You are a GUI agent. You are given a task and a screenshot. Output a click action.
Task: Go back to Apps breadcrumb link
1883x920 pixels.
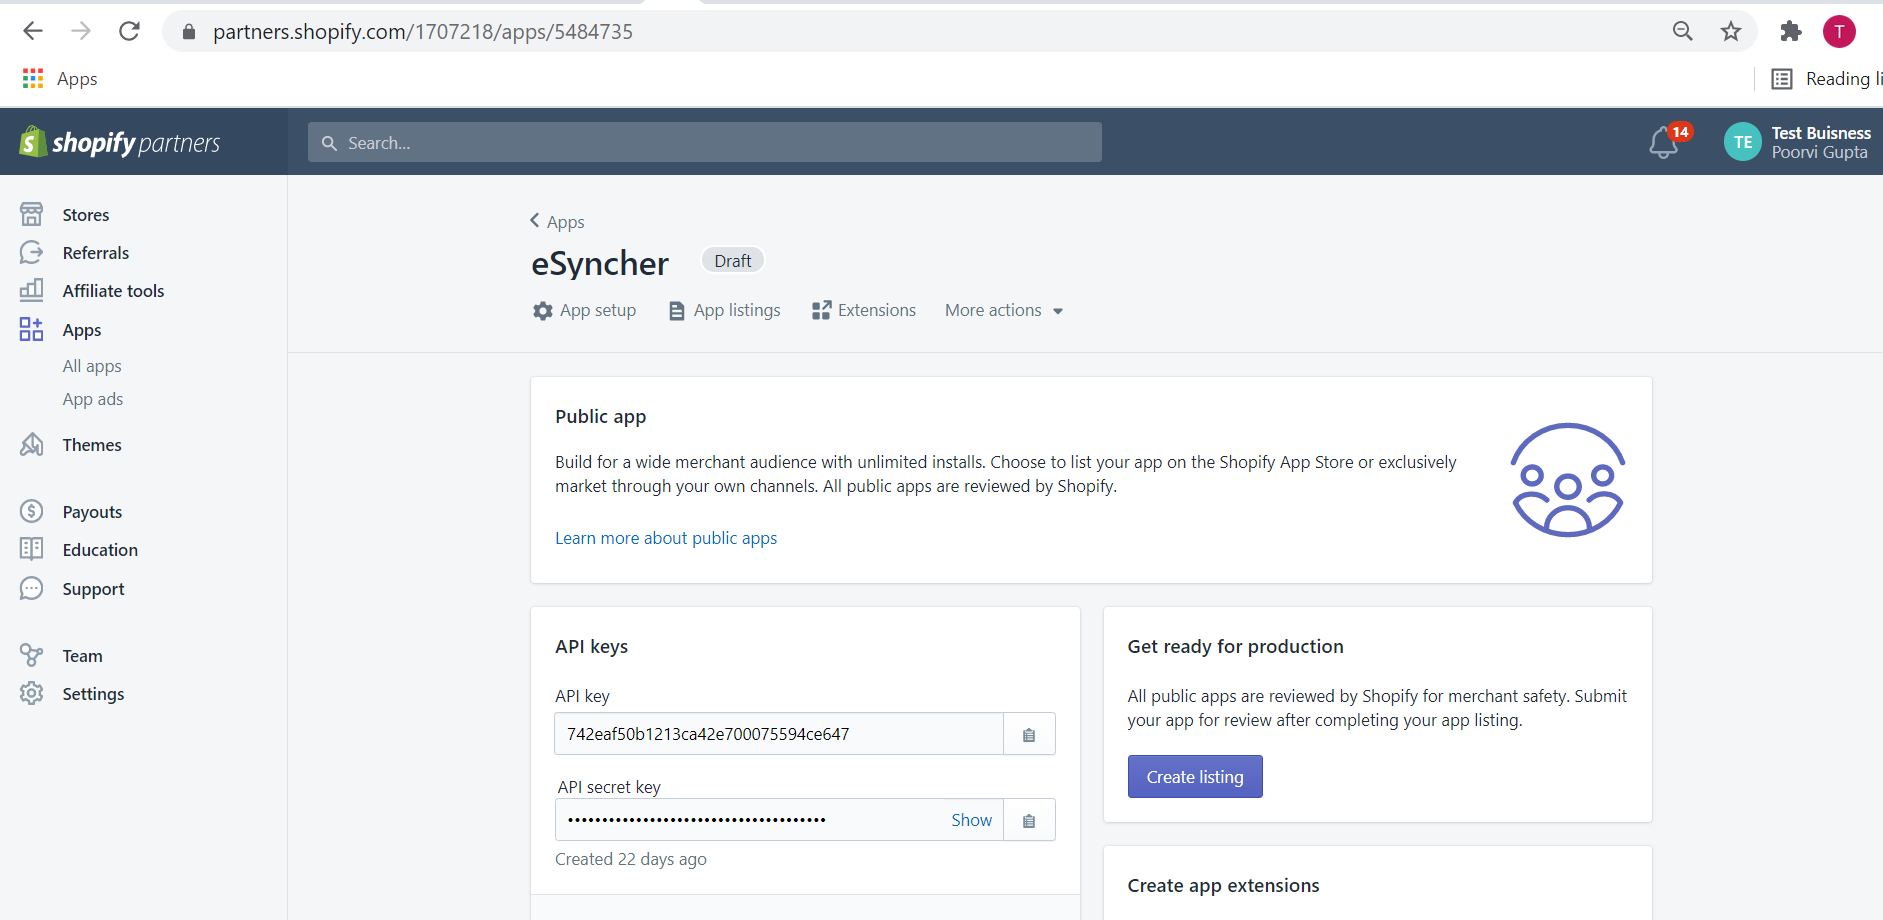(x=557, y=221)
